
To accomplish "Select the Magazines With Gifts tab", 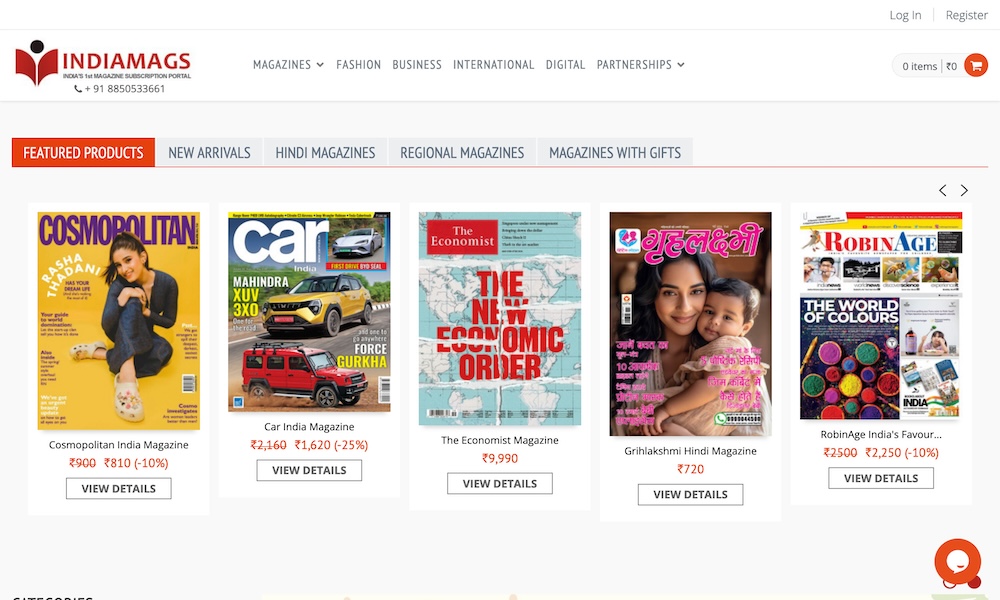I will point(615,152).
